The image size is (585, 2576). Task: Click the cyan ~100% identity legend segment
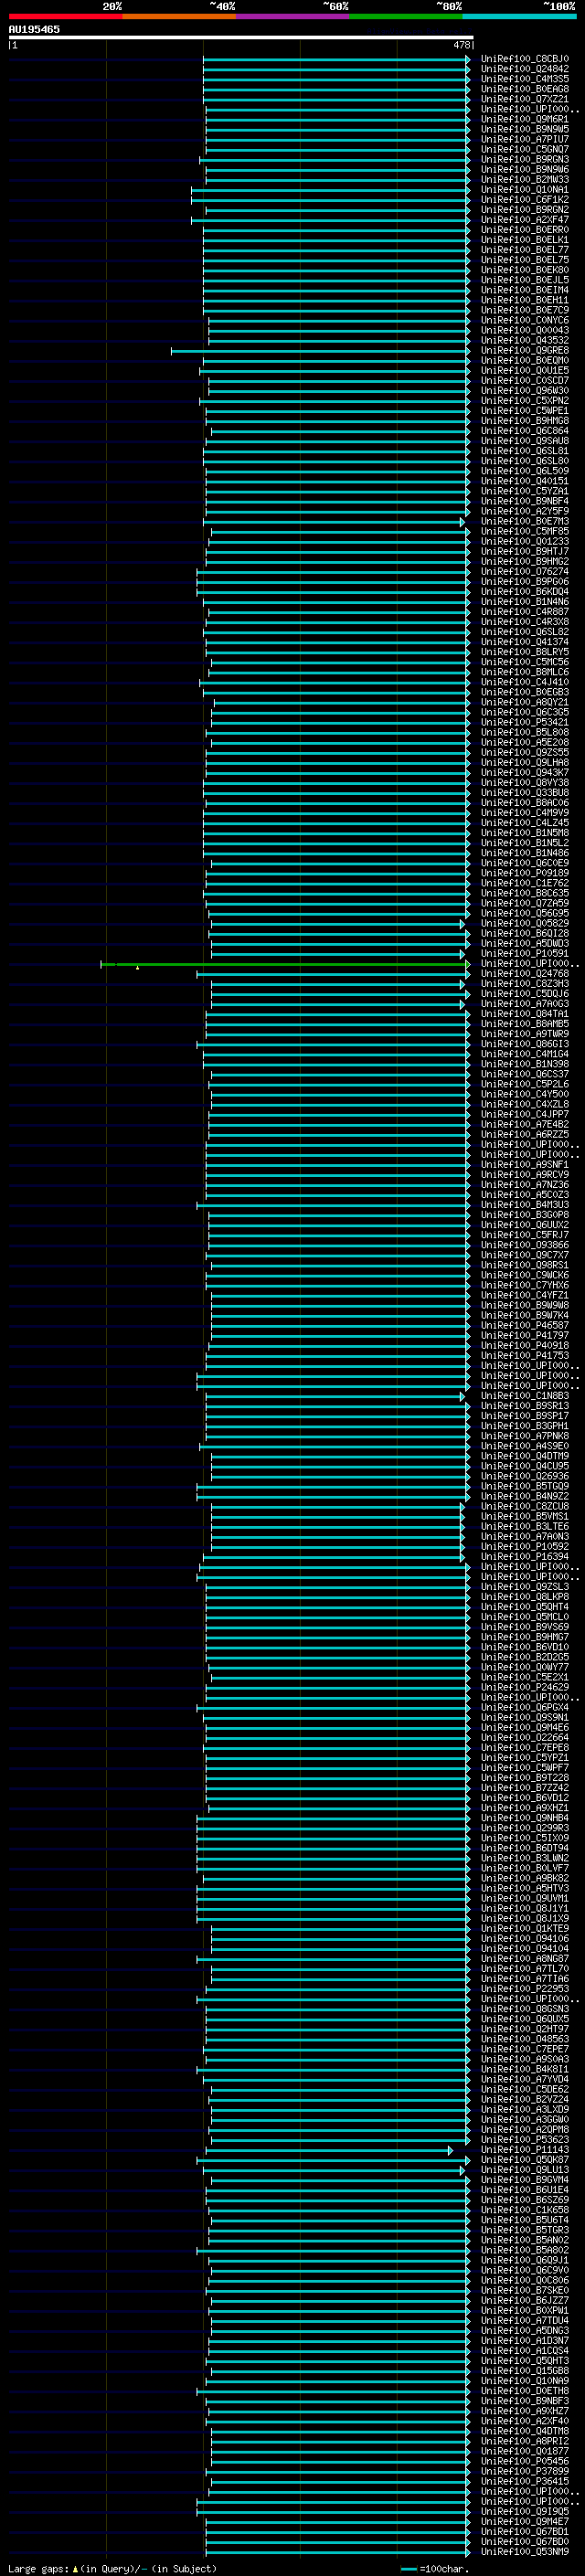pyautogui.click(x=520, y=16)
